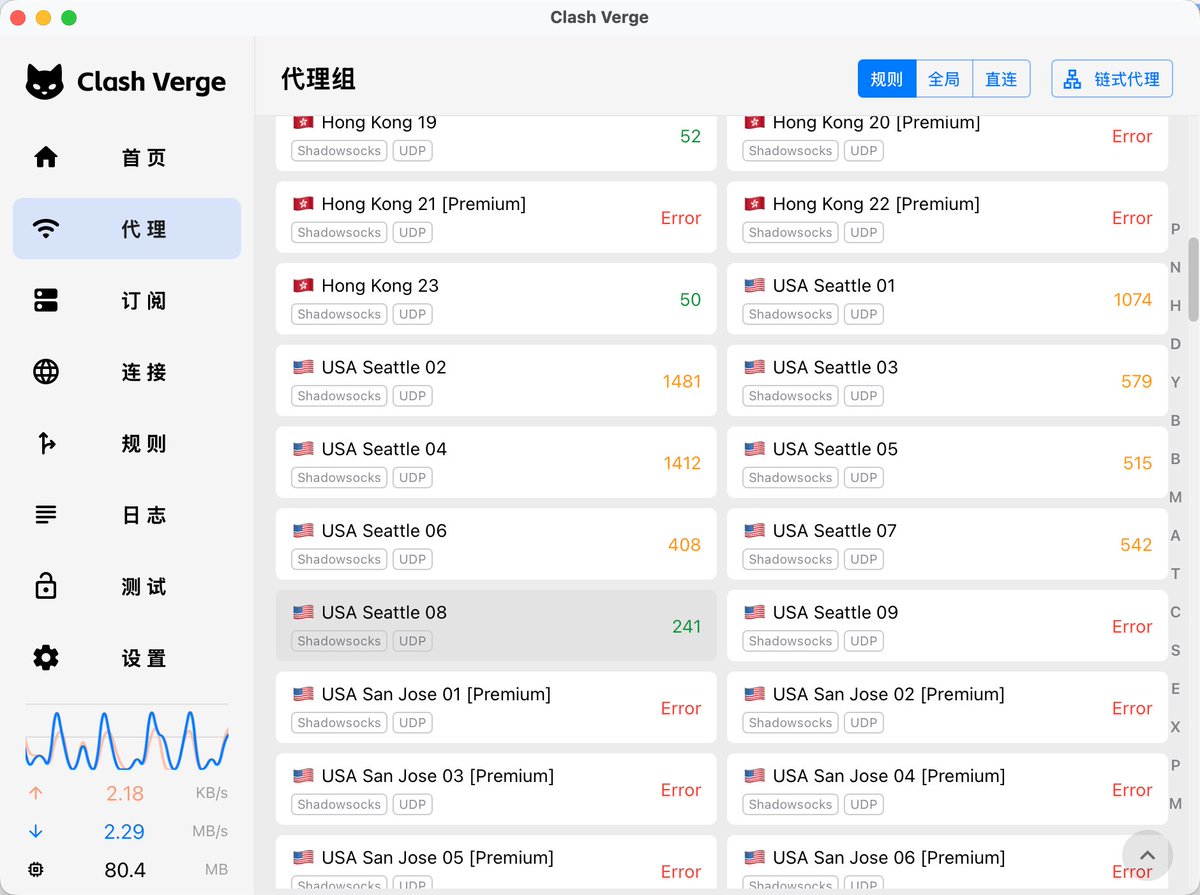This screenshot has width=1200, height=895.
Task: Jump to group T in index
Action: tap(1176, 574)
